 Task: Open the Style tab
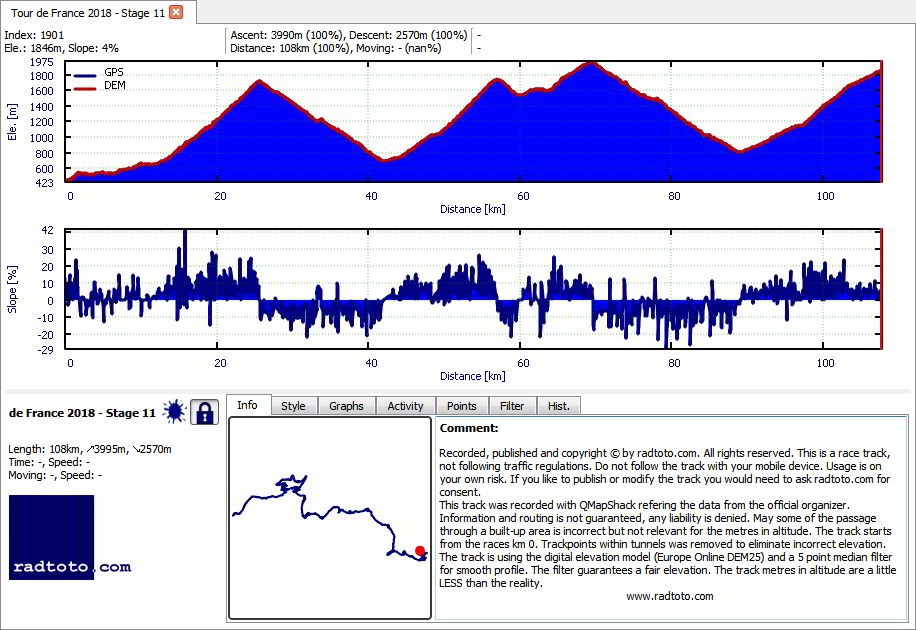click(293, 406)
